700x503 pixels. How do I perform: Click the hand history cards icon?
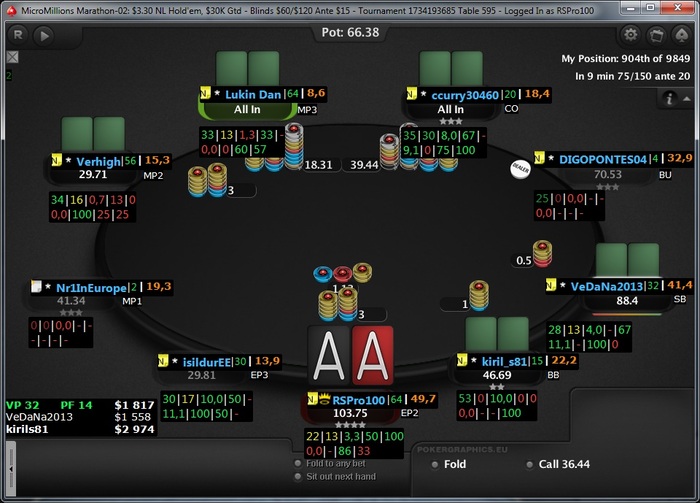[x=656, y=35]
